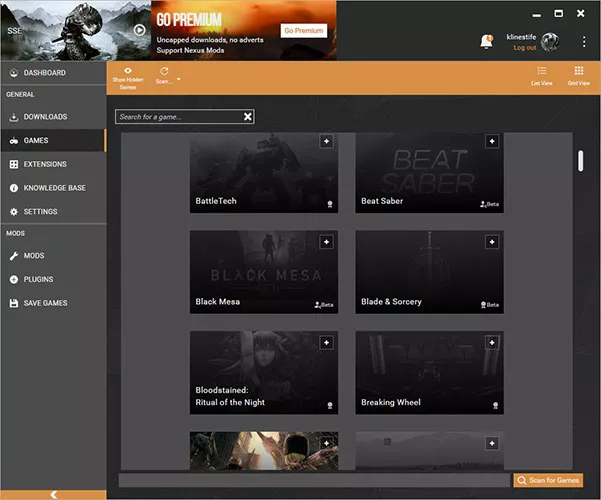Open the three-dot more menu
The width and height of the screenshot is (601, 500).
pyautogui.click(x=584, y=41)
